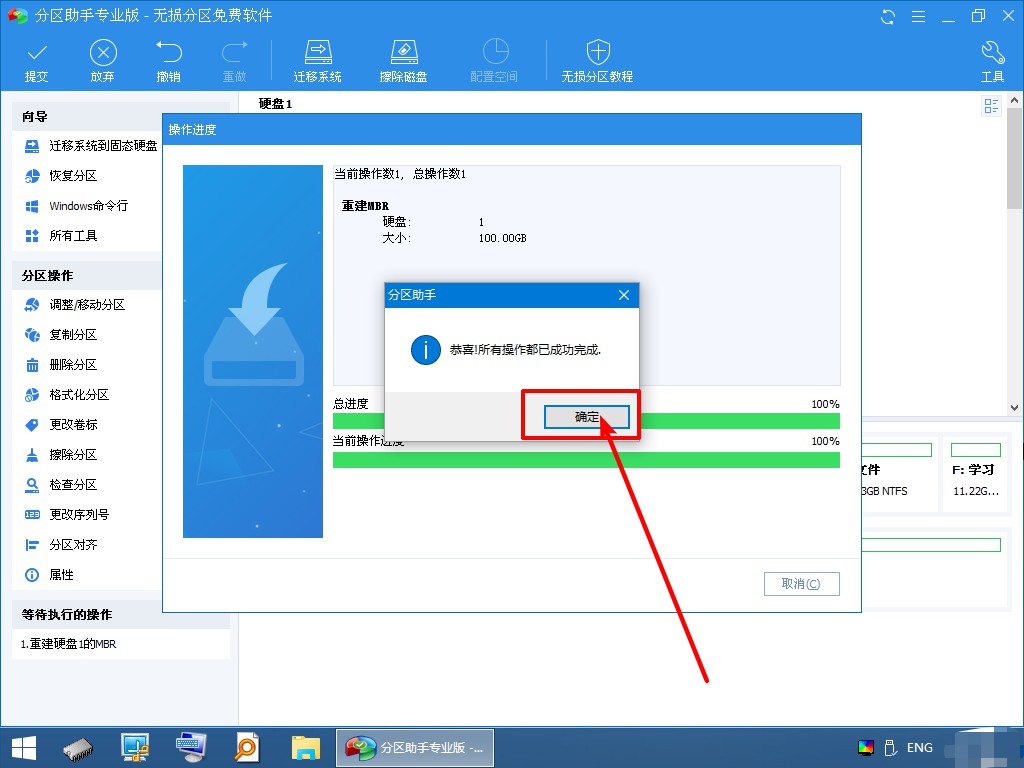Choose 更改序列号 operation
This screenshot has height=768, width=1024.
point(67,515)
